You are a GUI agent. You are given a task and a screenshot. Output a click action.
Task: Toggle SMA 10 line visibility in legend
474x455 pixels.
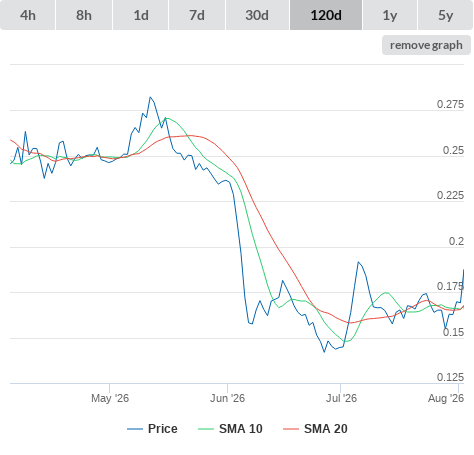point(230,429)
